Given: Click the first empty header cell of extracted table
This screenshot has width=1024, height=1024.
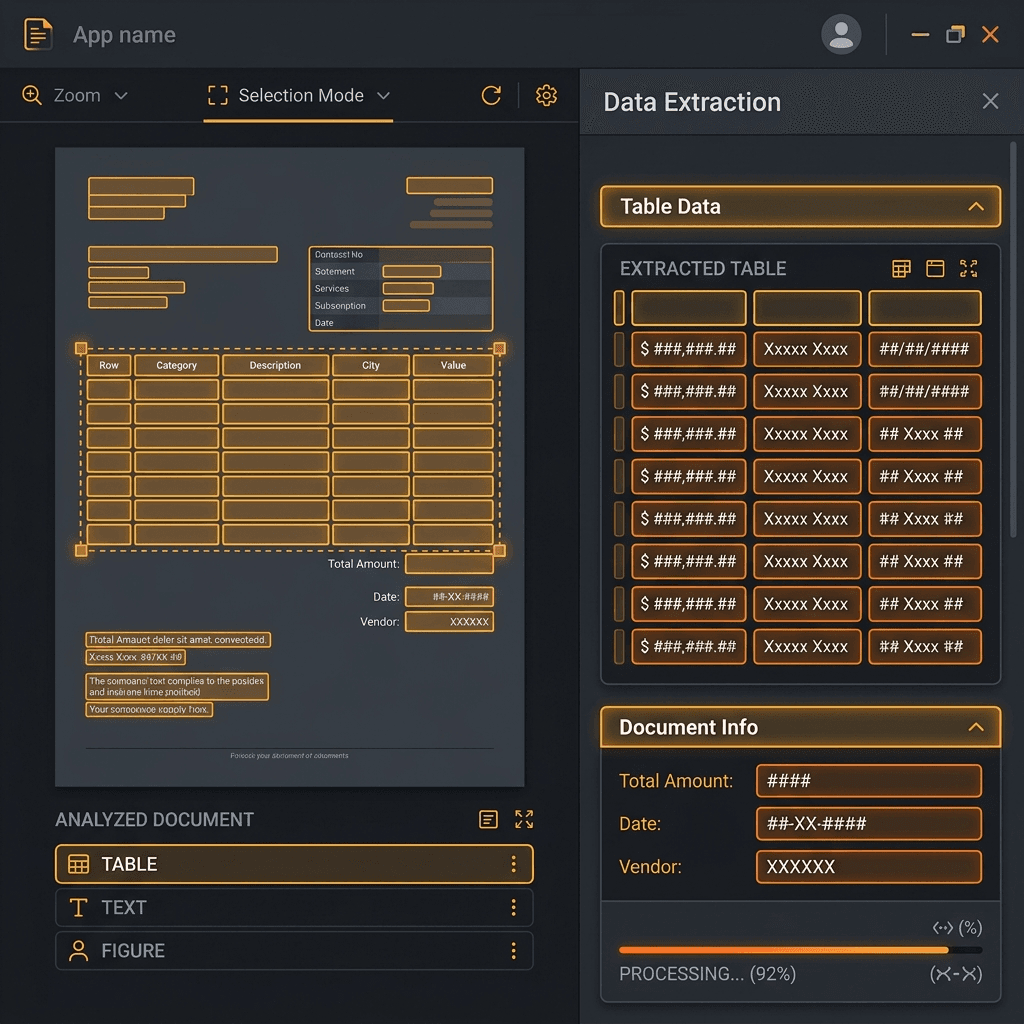Looking at the screenshot, I should [688, 308].
